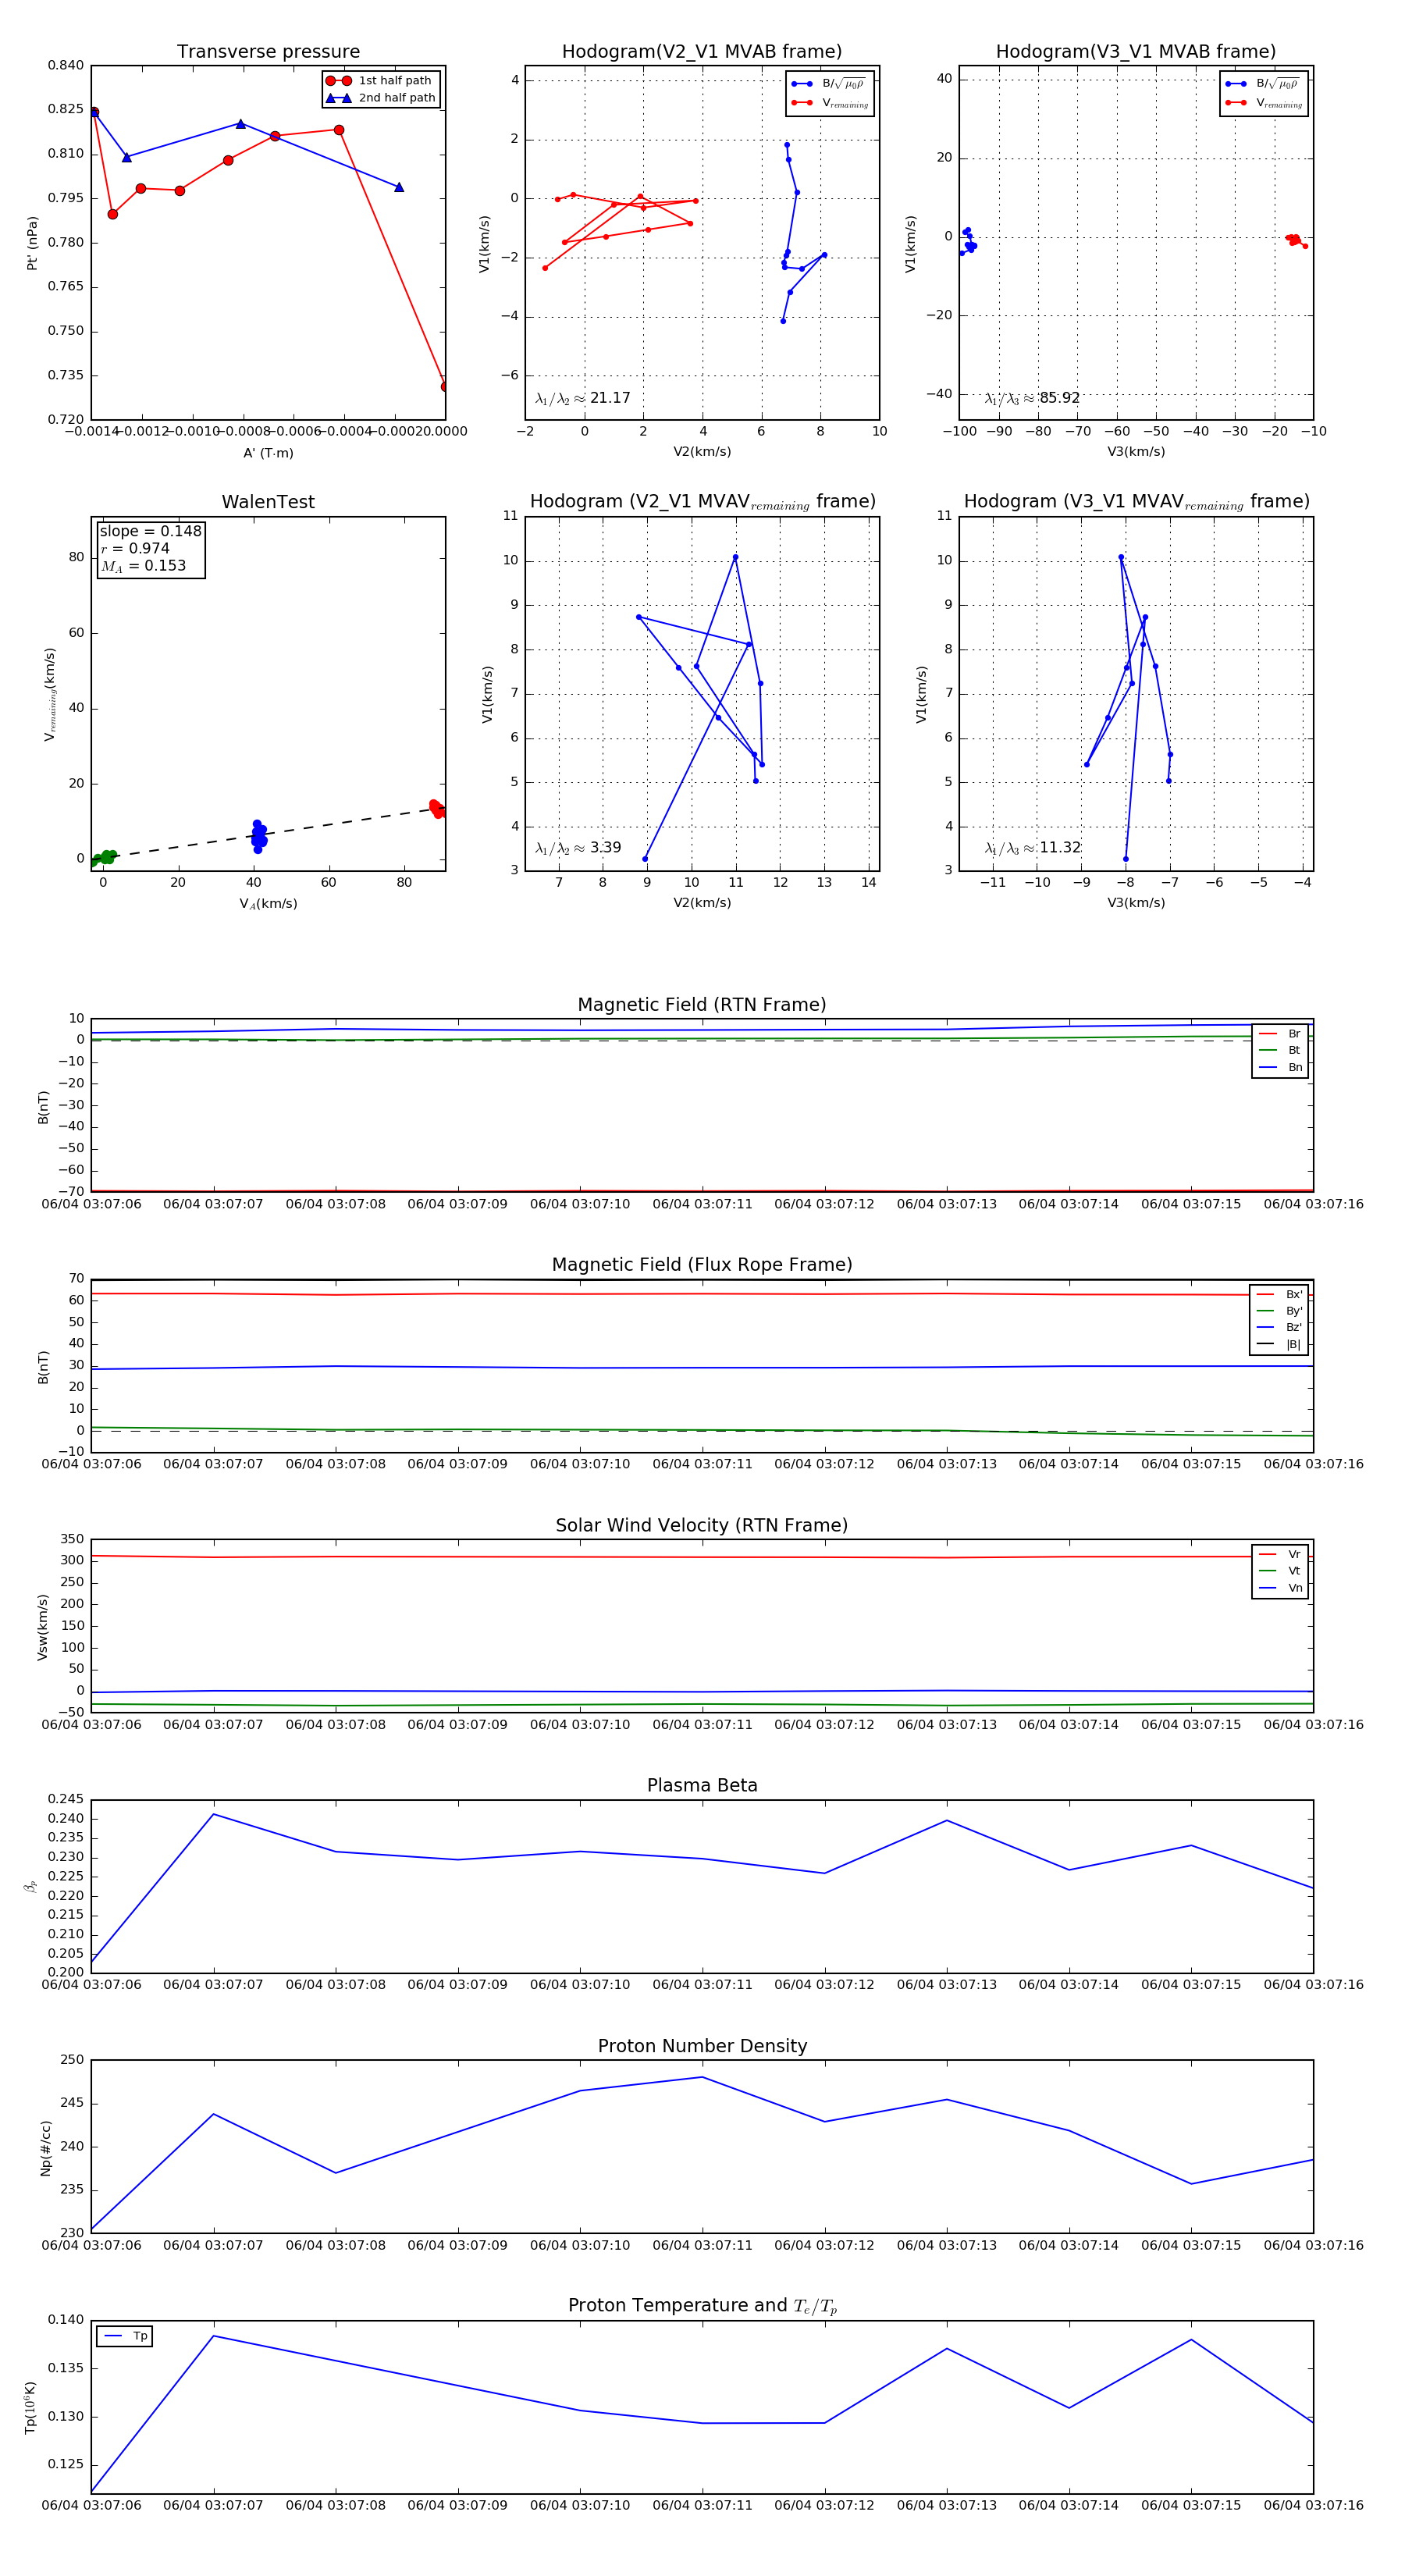This screenshot has height=2576, width=1405.
Task: Click the red data cluster in WalenTest
Action: [x=438, y=809]
